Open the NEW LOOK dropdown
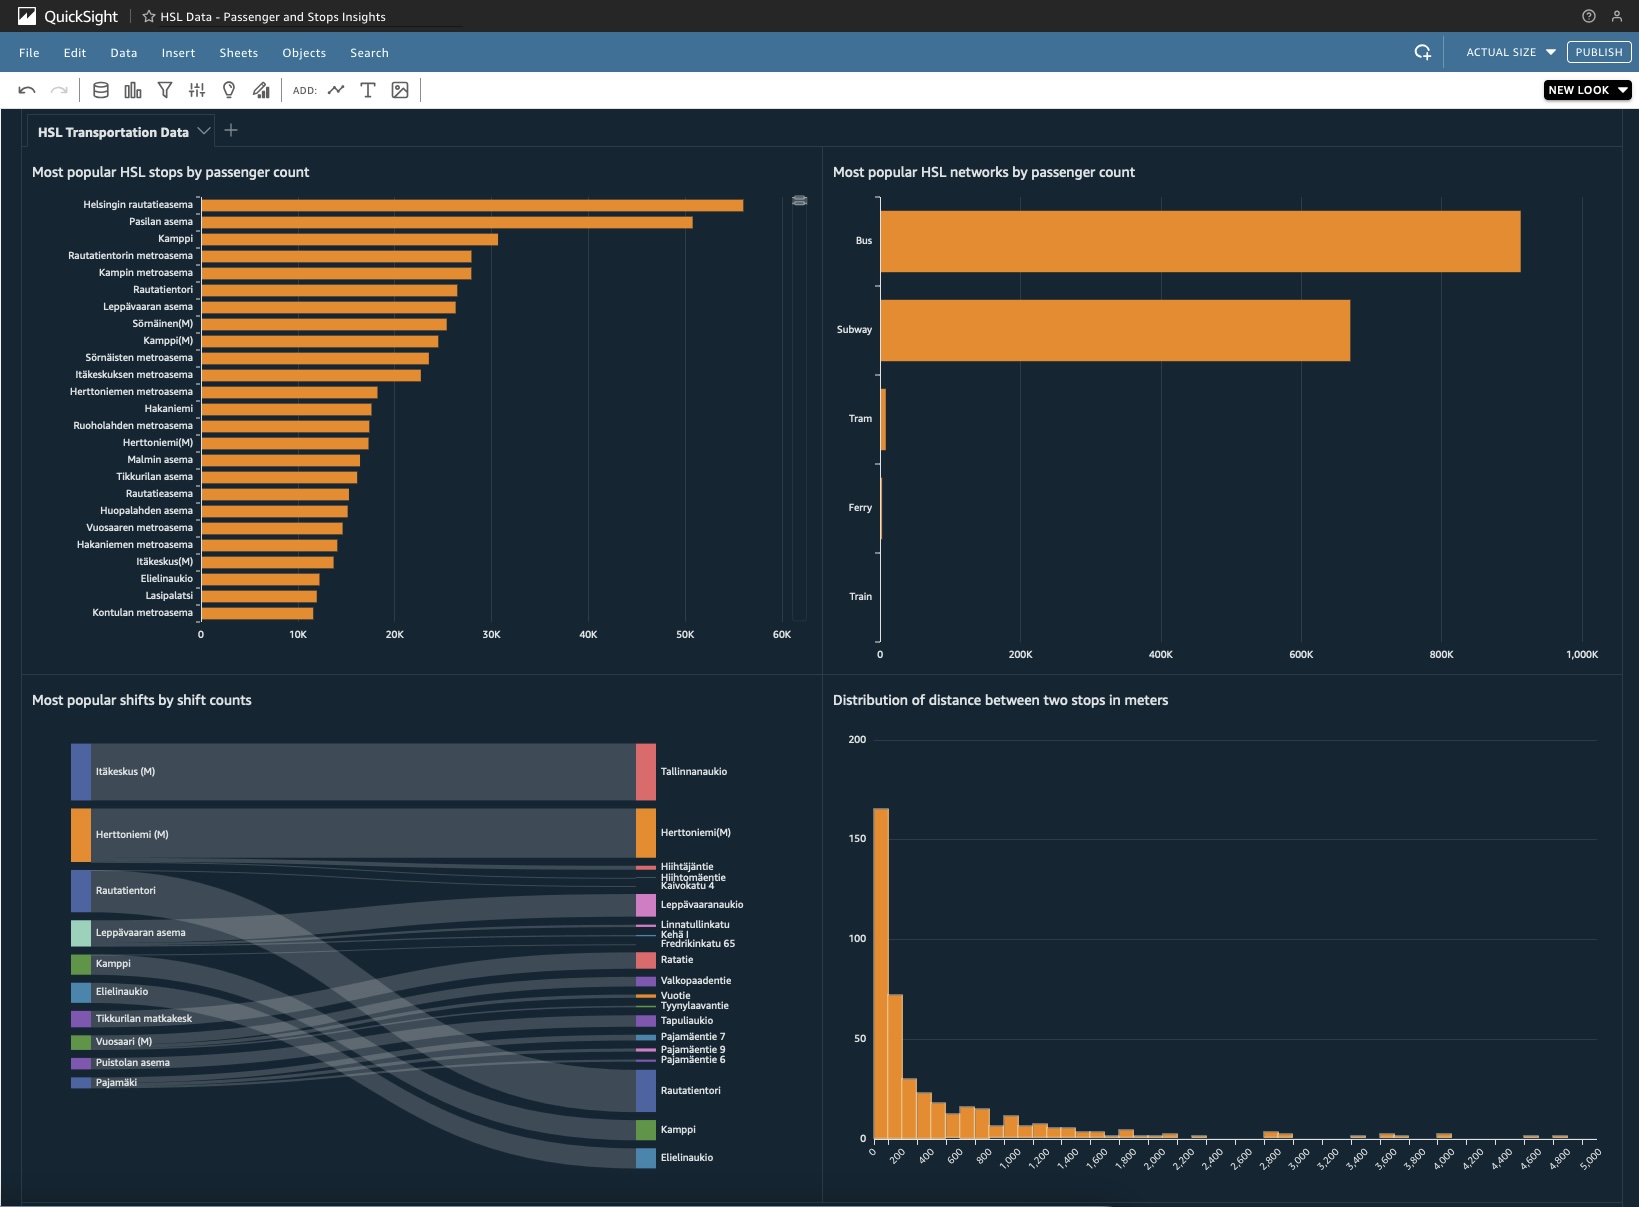The width and height of the screenshot is (1639, 1207). click(1587, 90)
